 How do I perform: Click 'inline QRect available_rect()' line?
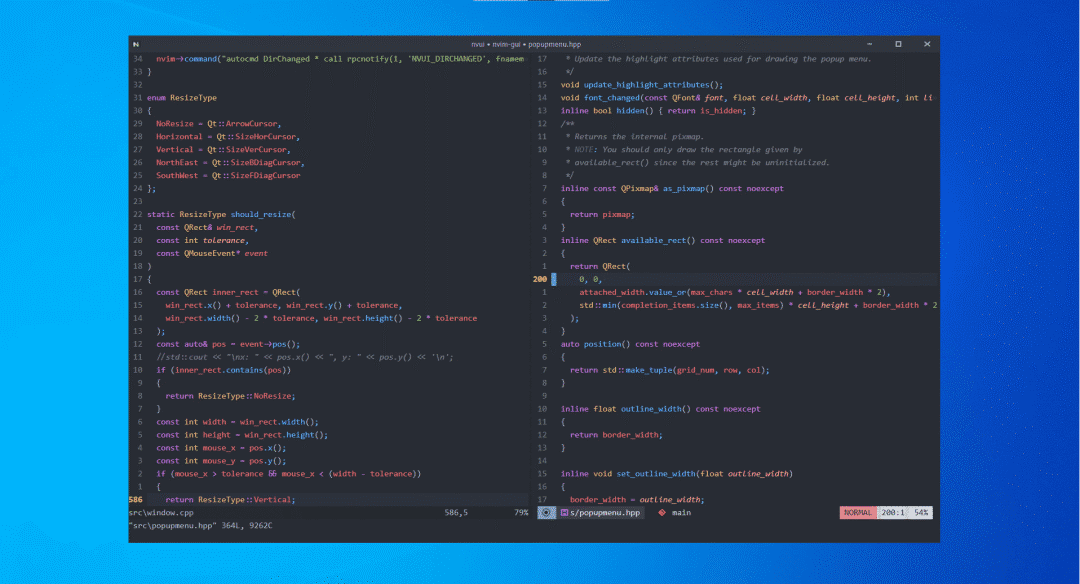click(663, 240)
